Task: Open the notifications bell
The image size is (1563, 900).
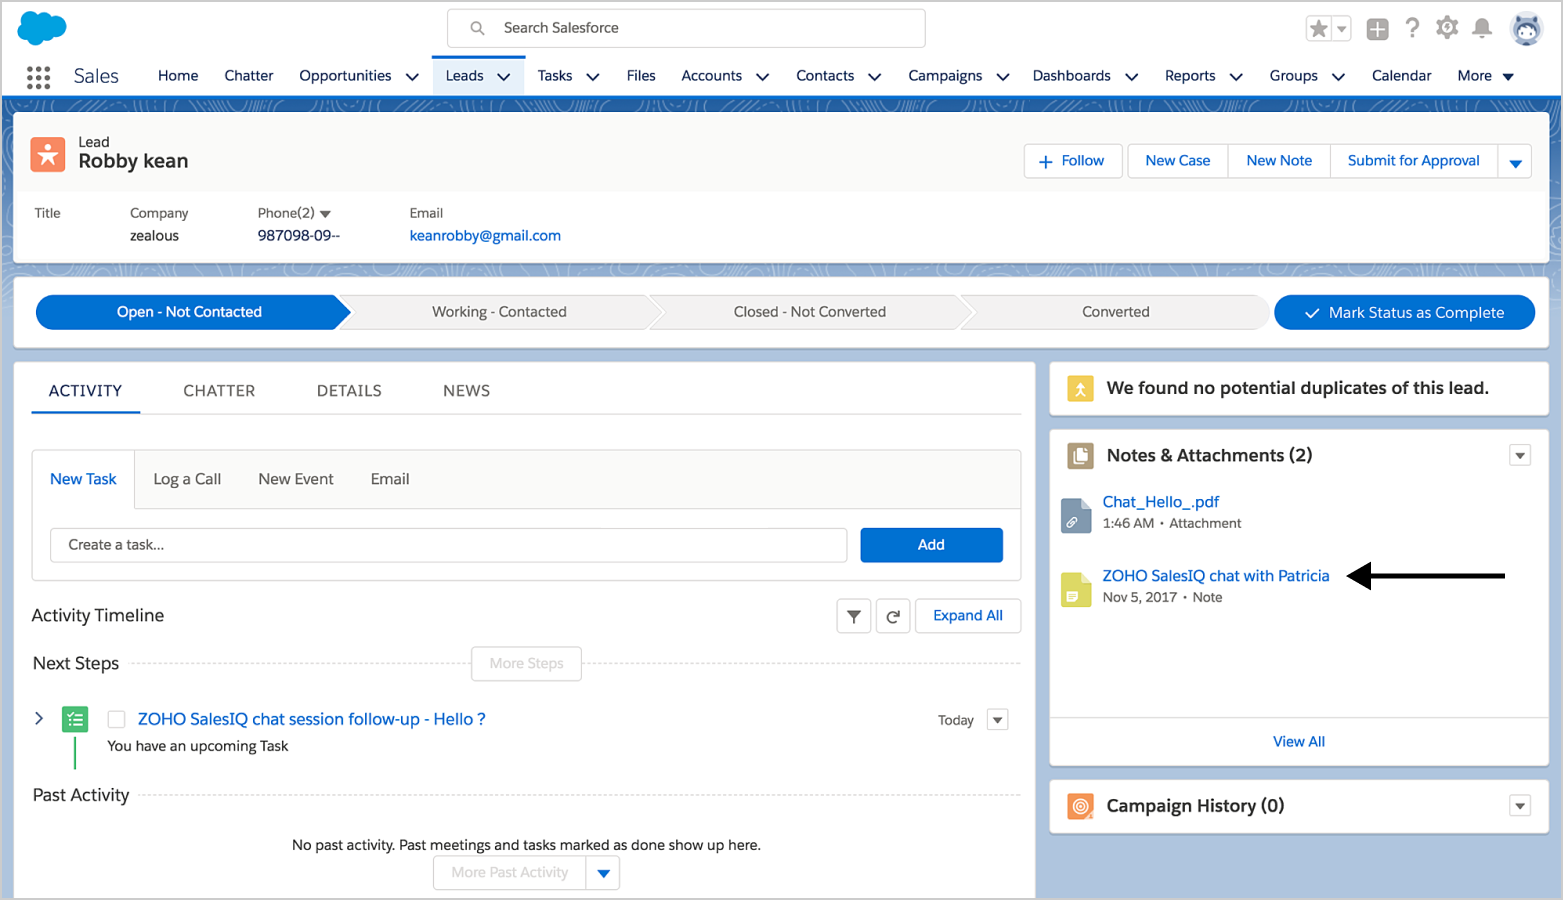Action: tap(1482, 28)
